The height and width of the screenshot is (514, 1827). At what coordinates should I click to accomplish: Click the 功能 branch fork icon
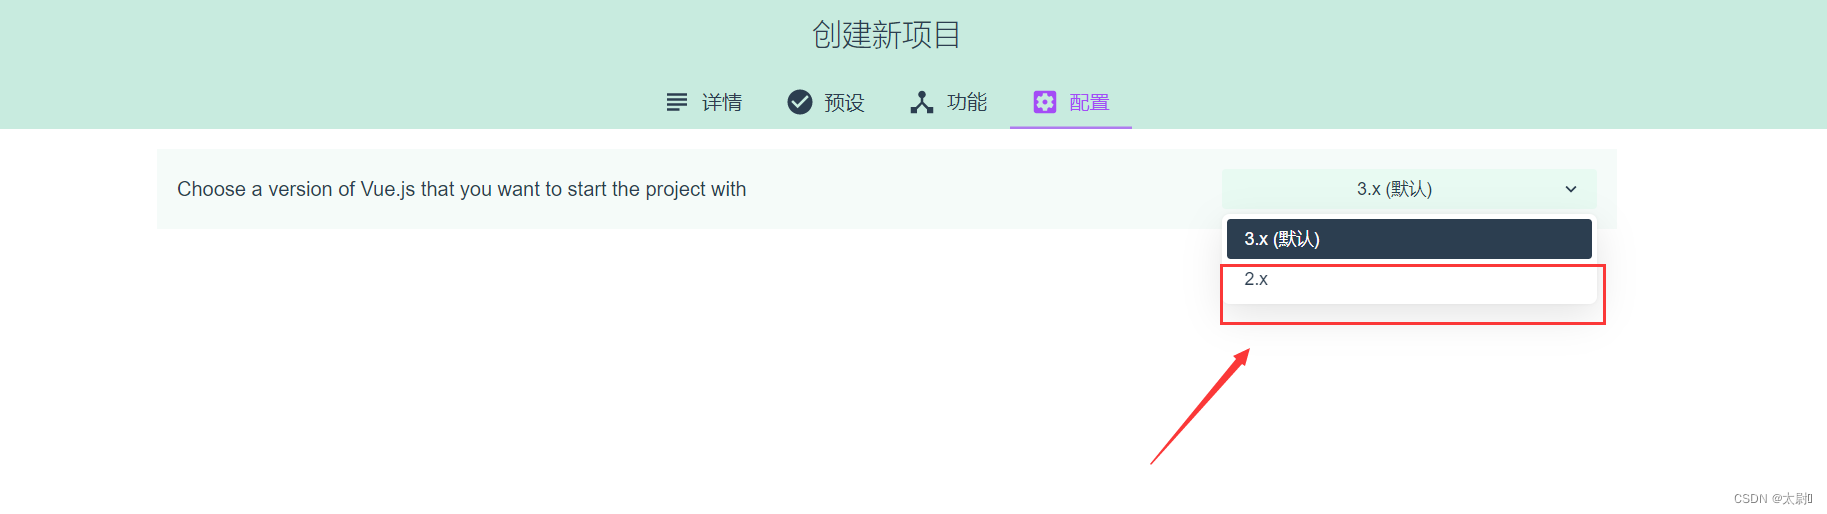point(922,102)
